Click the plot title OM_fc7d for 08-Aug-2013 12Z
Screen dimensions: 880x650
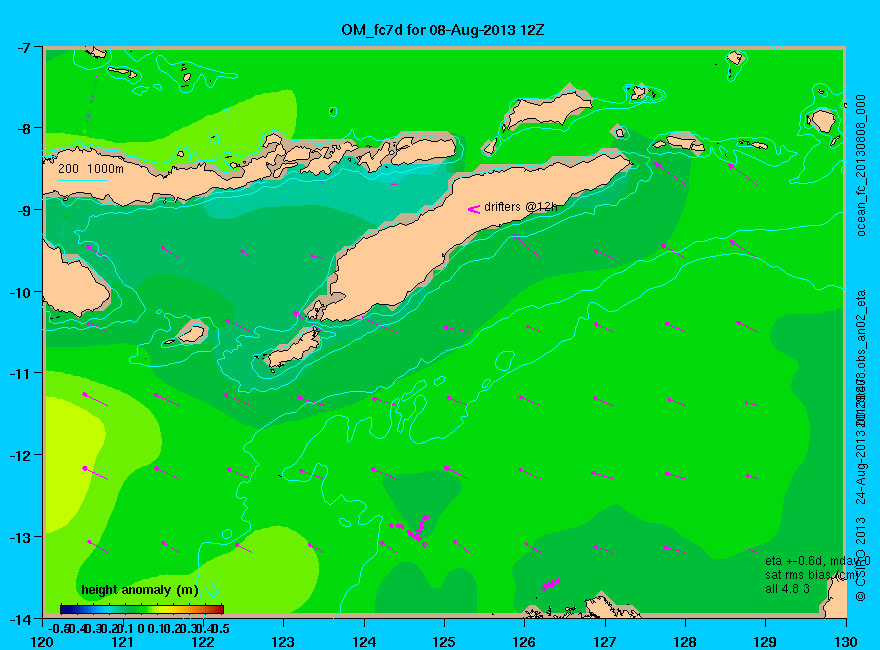pos(442,30)
